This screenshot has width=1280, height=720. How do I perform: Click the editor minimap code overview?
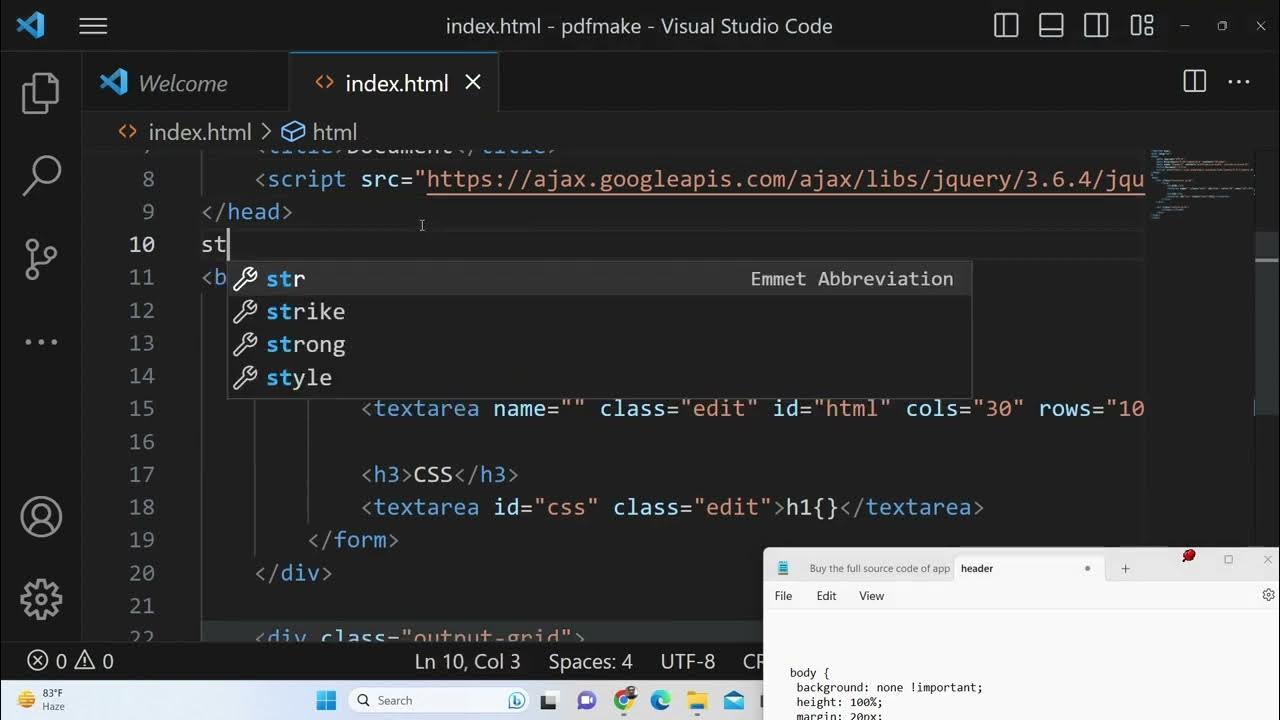(1200, 185)
